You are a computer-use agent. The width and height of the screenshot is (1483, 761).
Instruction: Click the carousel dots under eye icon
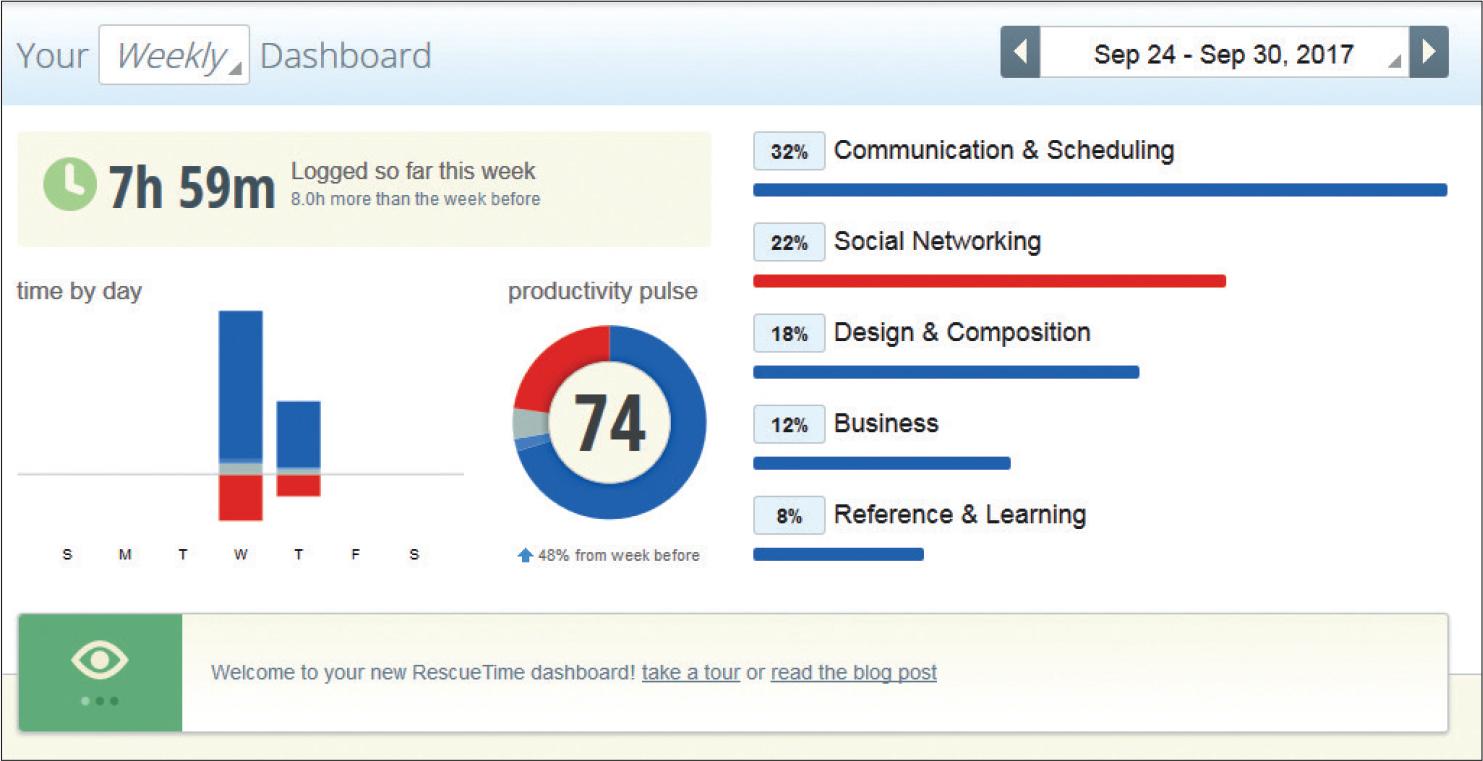(x=99, y=701)
